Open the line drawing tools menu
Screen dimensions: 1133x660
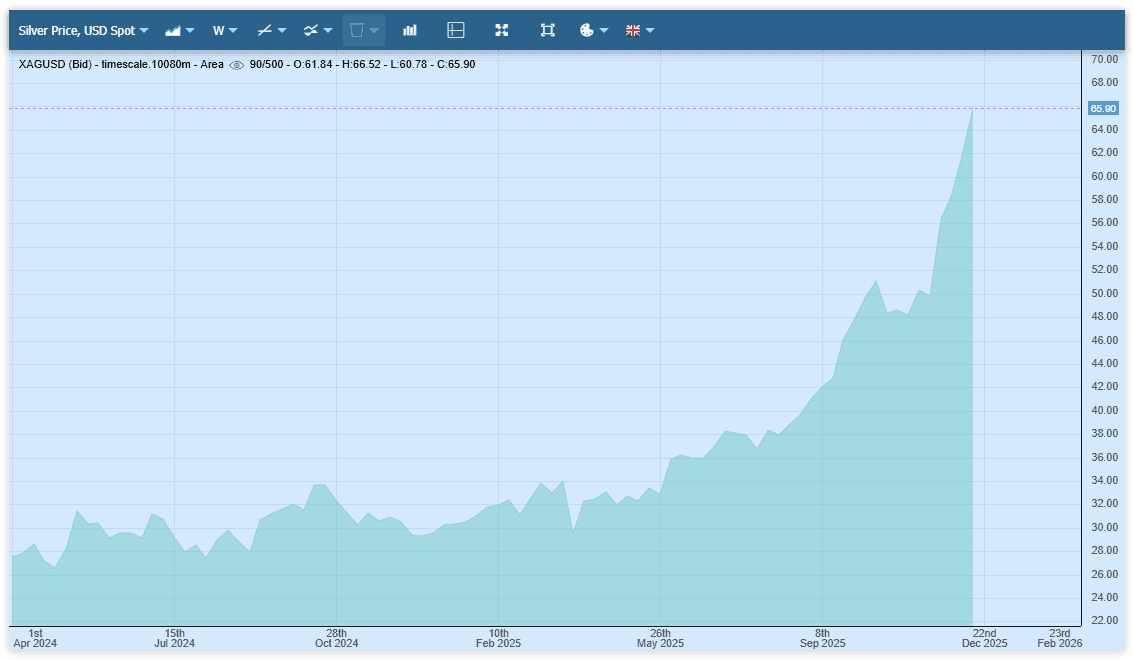(271, 31)
